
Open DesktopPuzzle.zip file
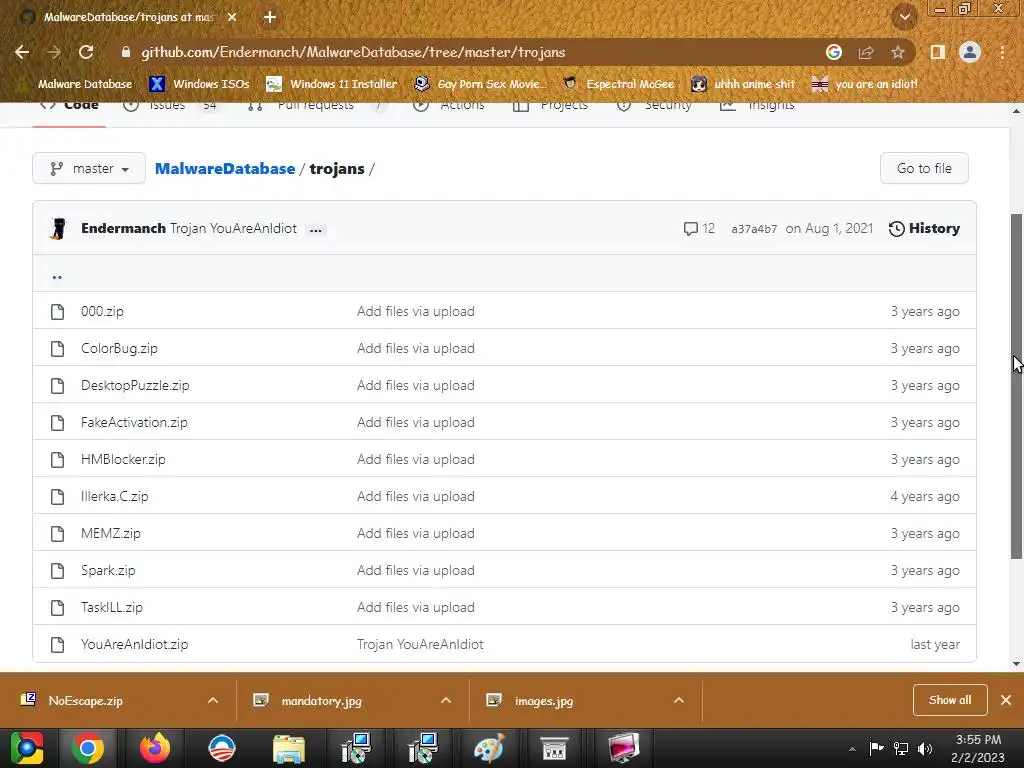(135, 385)
